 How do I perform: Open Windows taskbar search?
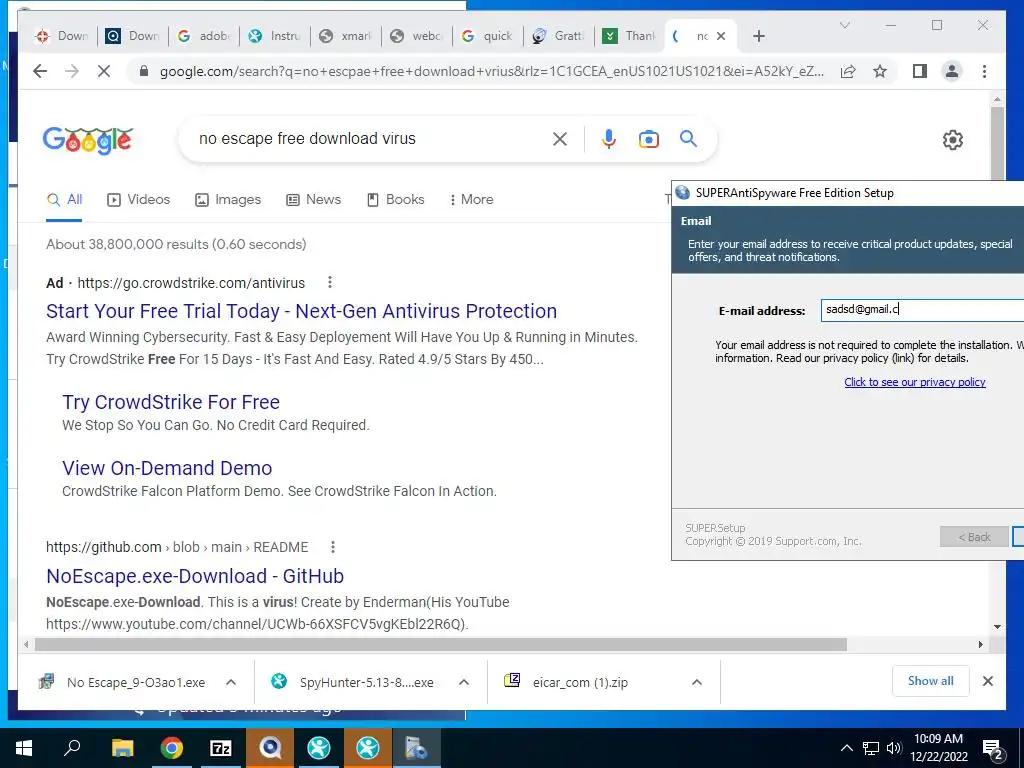tap(72, 748)
